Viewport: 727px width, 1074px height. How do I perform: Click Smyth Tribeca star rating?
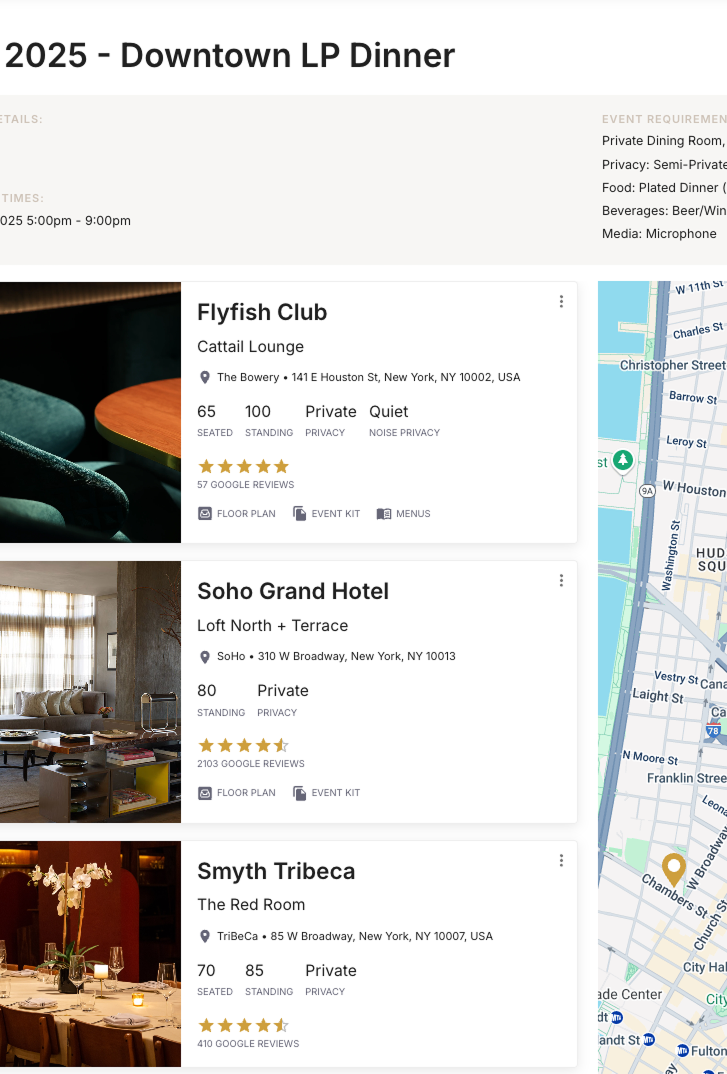click(x=243, y=1026)
